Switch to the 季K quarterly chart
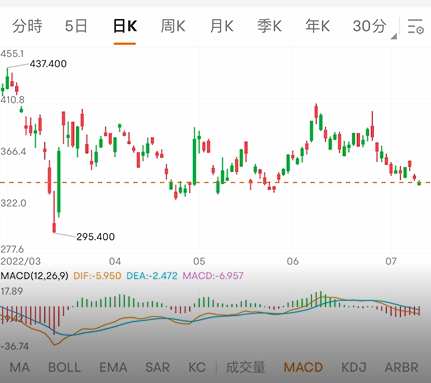Image resolution: width=431 pixels, height=383 pixels. [269, 26]
